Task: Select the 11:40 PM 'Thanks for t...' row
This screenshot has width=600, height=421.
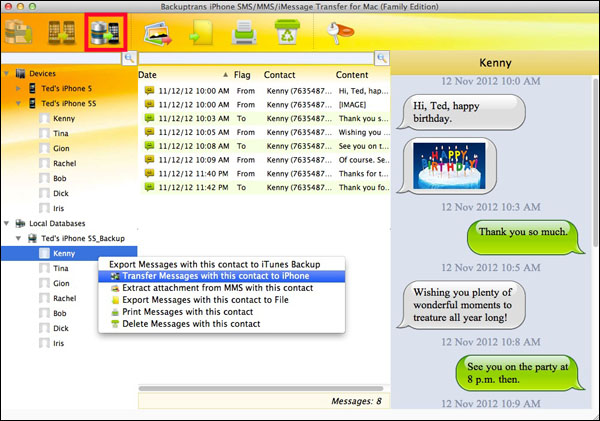Action: [266, 173]
